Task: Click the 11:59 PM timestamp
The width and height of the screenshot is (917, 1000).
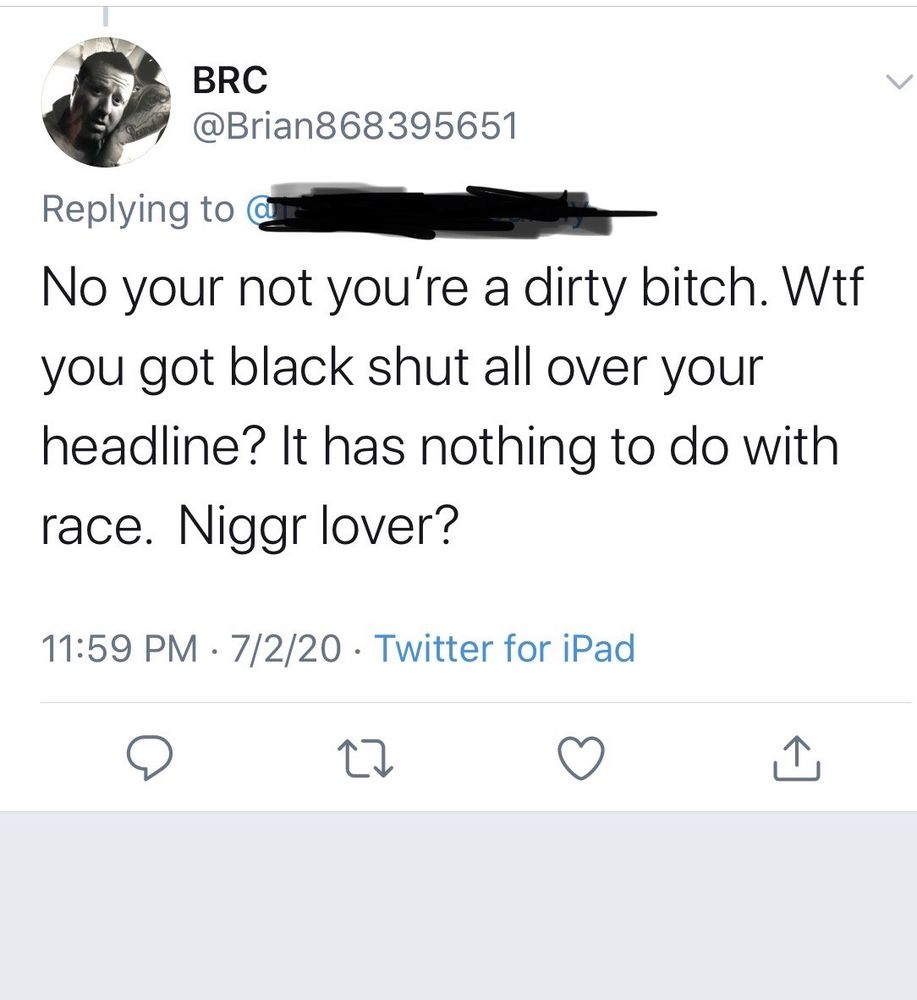Action: [120, 649]
